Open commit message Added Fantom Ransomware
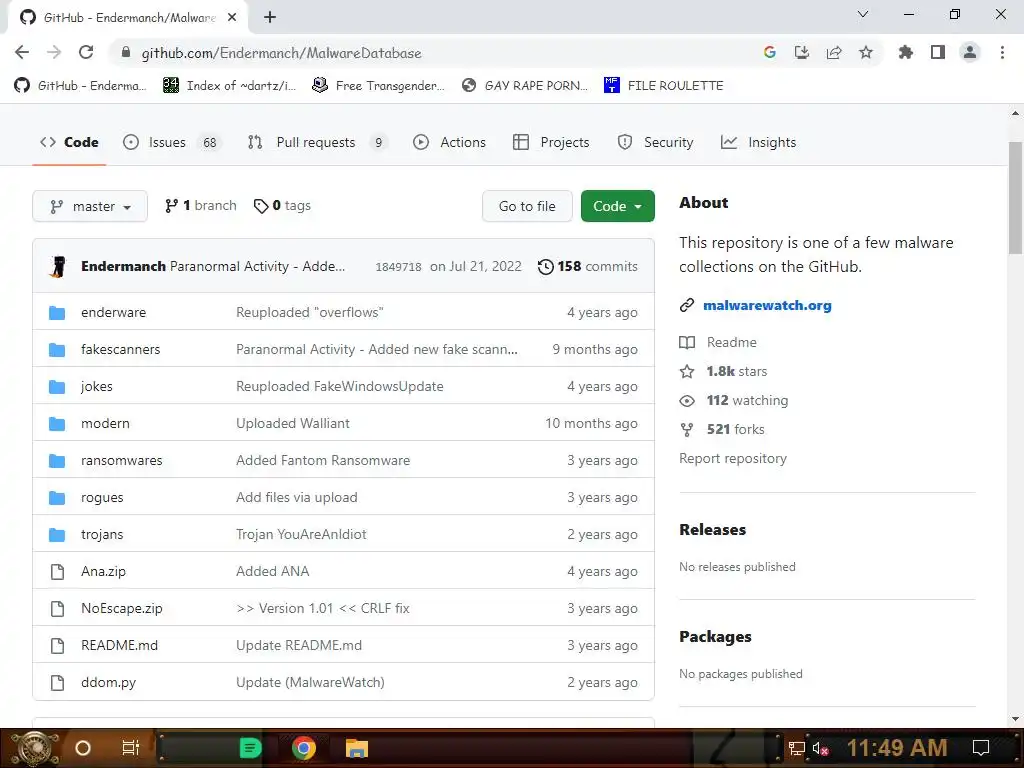The image size is (1024, 768). [323, 460]
